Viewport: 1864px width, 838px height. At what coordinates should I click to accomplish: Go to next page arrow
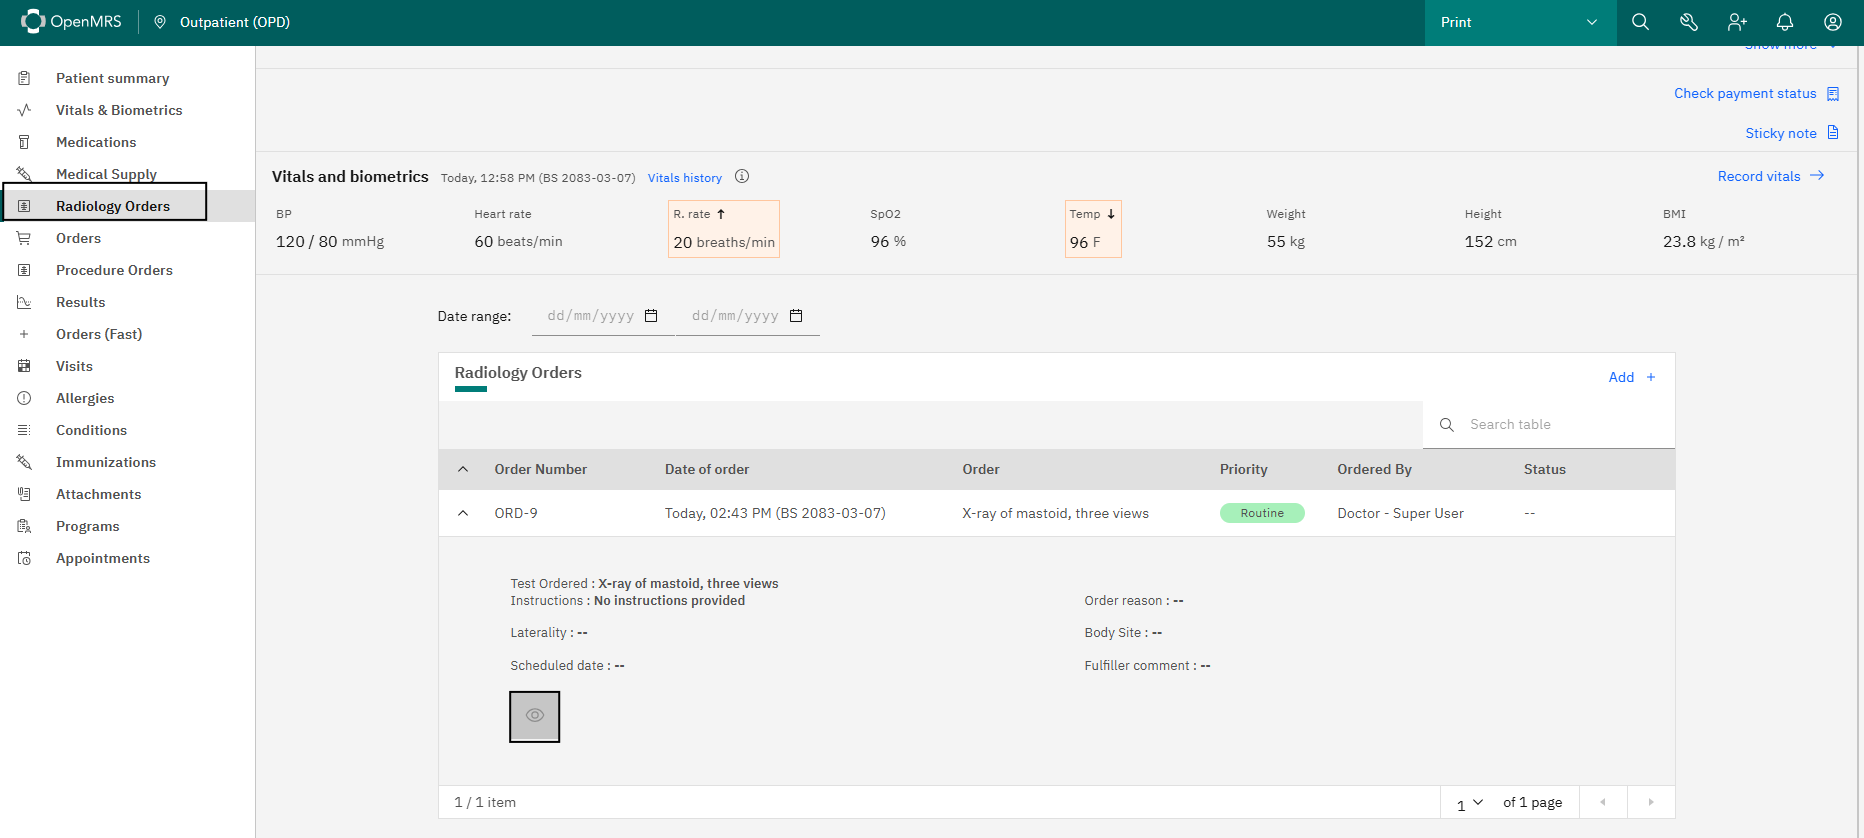coord(1651,802)
